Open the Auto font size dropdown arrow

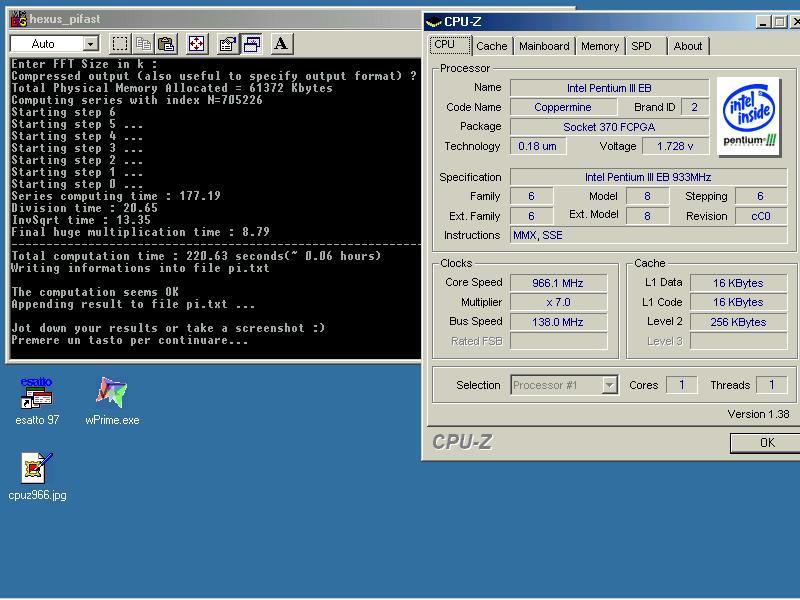(x=90, y=44)
